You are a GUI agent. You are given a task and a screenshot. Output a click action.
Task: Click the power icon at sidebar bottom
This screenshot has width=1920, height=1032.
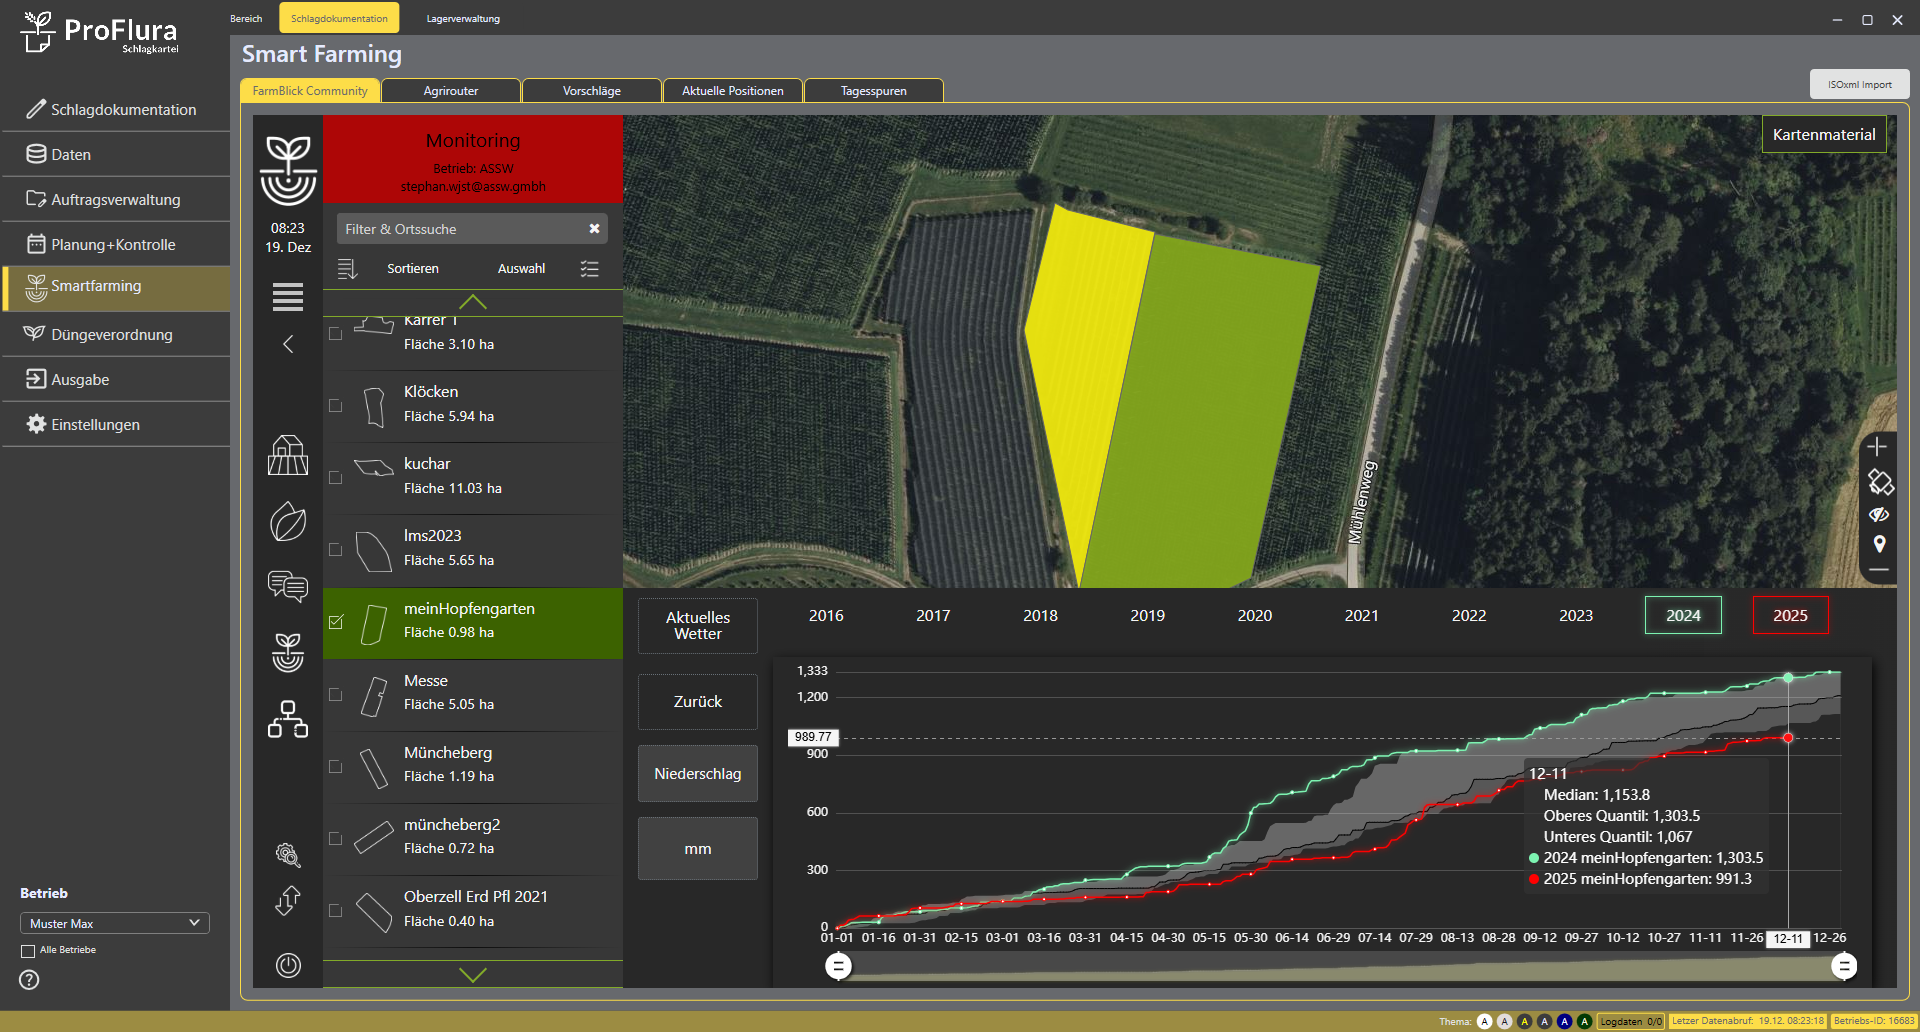(x=288, y=965)
